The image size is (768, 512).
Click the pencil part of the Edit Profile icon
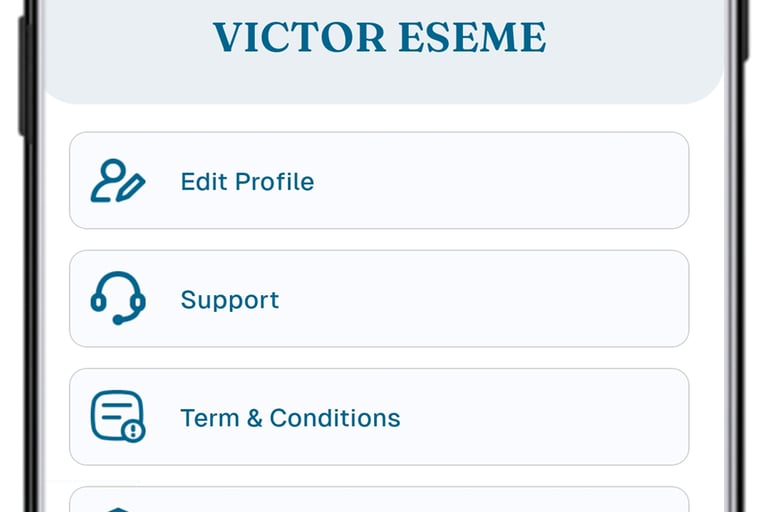pyautogui.click(x=131, y=187)
